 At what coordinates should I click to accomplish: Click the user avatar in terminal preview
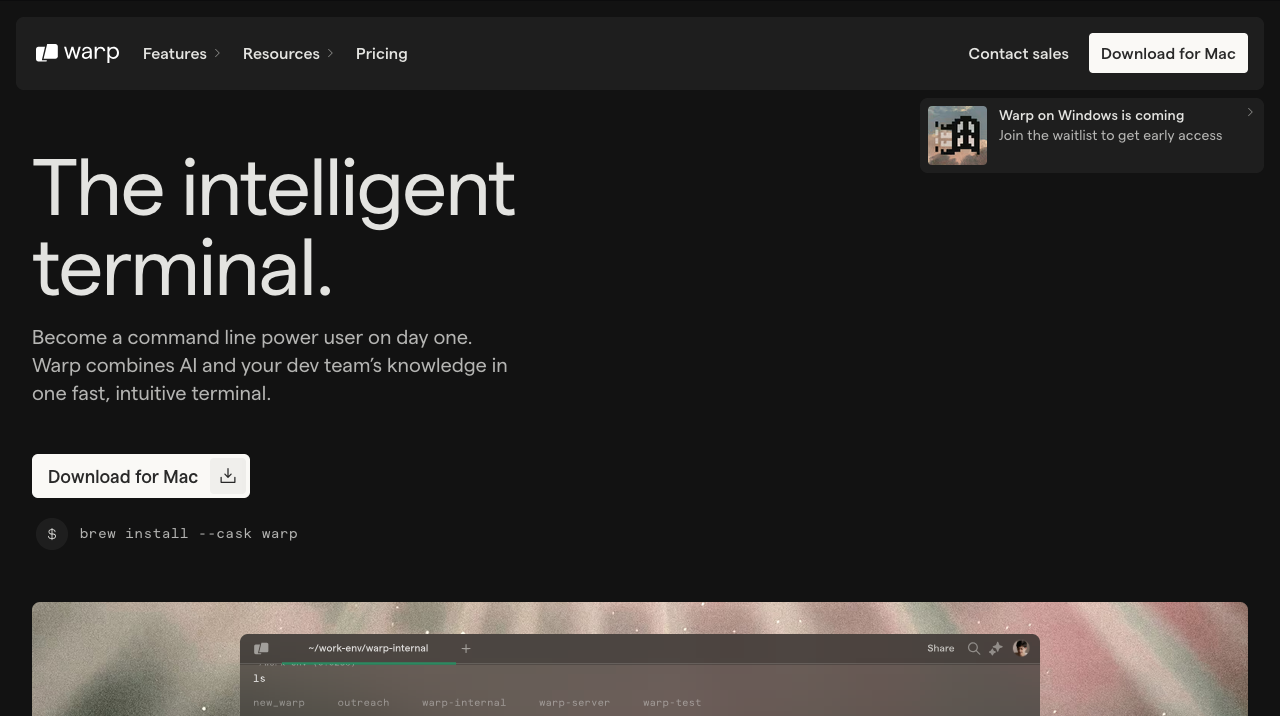1021,649
